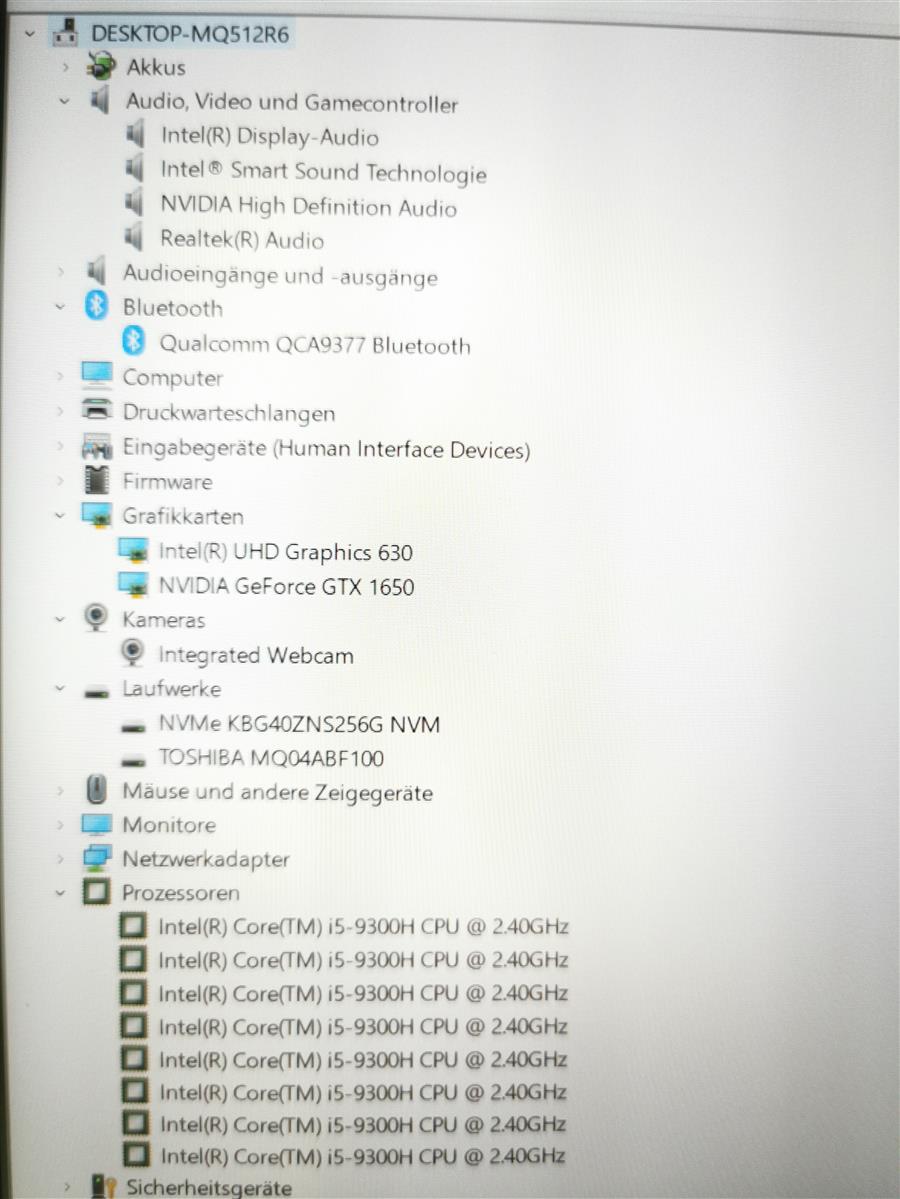Click the Mäuse und andere Zeigegeräte icon
The width and height of the screenshot is (900, 1199).
pyautogui.click(x=96, y=791)
